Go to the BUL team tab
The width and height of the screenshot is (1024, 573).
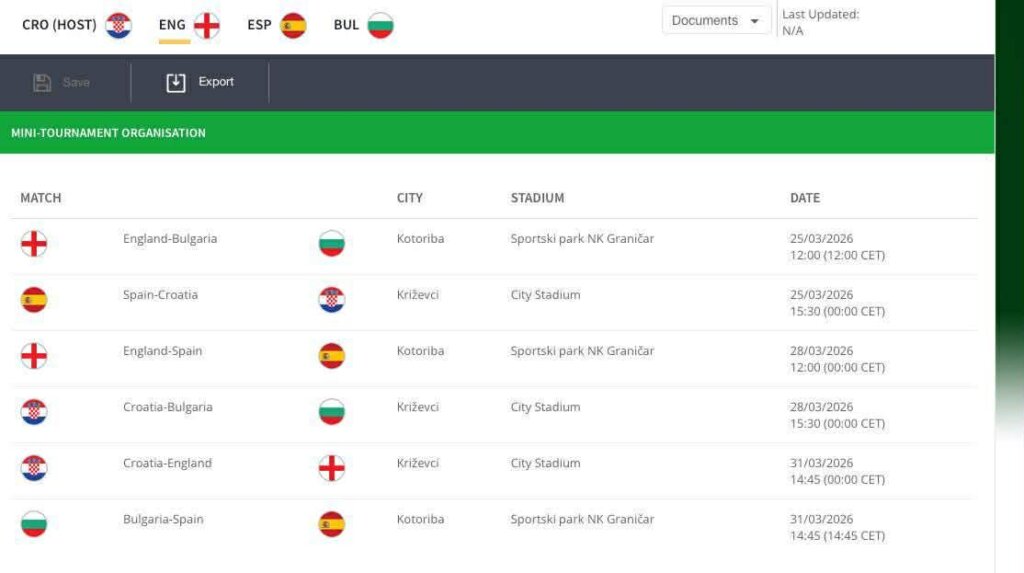[363, 25]
